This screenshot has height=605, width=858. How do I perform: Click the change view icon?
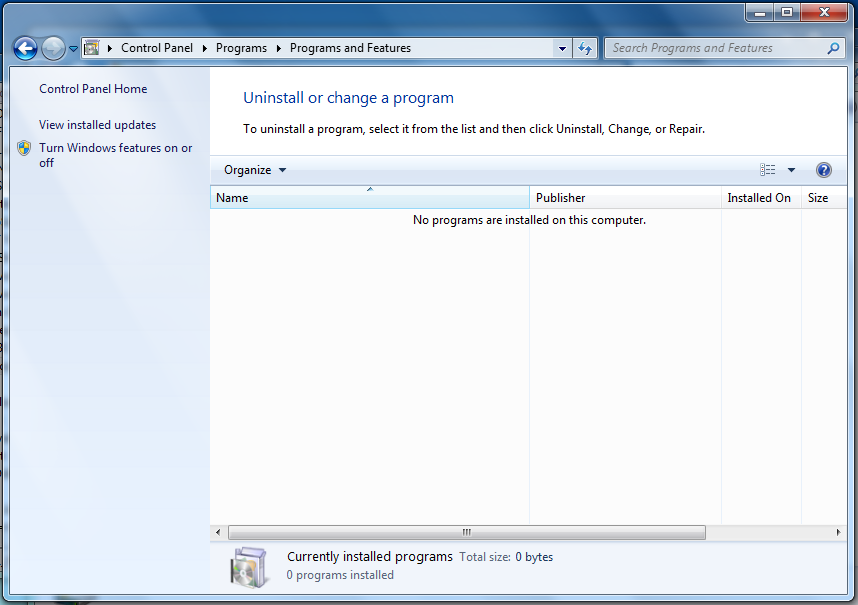767,170
